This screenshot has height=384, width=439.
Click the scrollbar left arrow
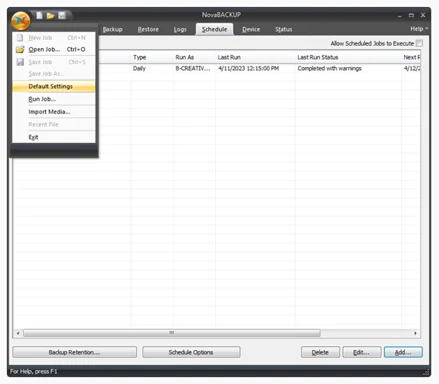click(18, 333)
